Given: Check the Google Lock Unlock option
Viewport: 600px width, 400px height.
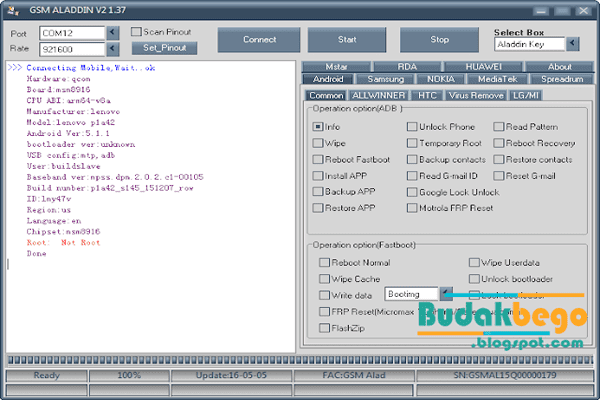Looking at the screenshot, I should 412,192.
